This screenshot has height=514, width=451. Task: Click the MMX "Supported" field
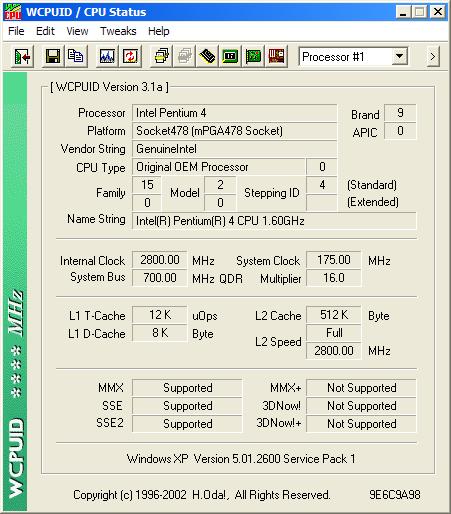click(x=187, y=388)
